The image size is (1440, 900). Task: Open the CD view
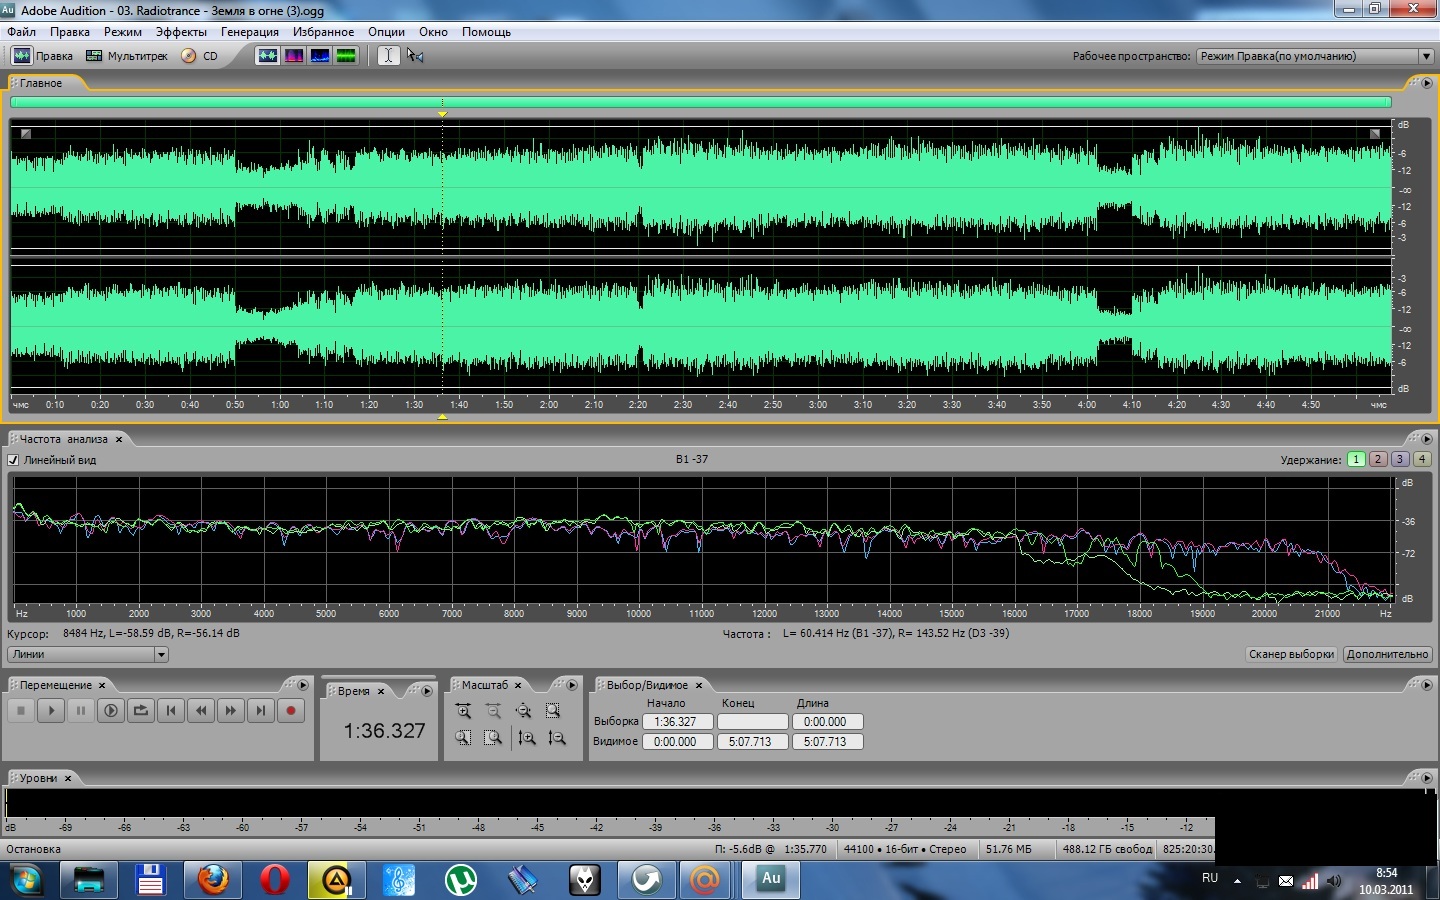tap(200, 56)
